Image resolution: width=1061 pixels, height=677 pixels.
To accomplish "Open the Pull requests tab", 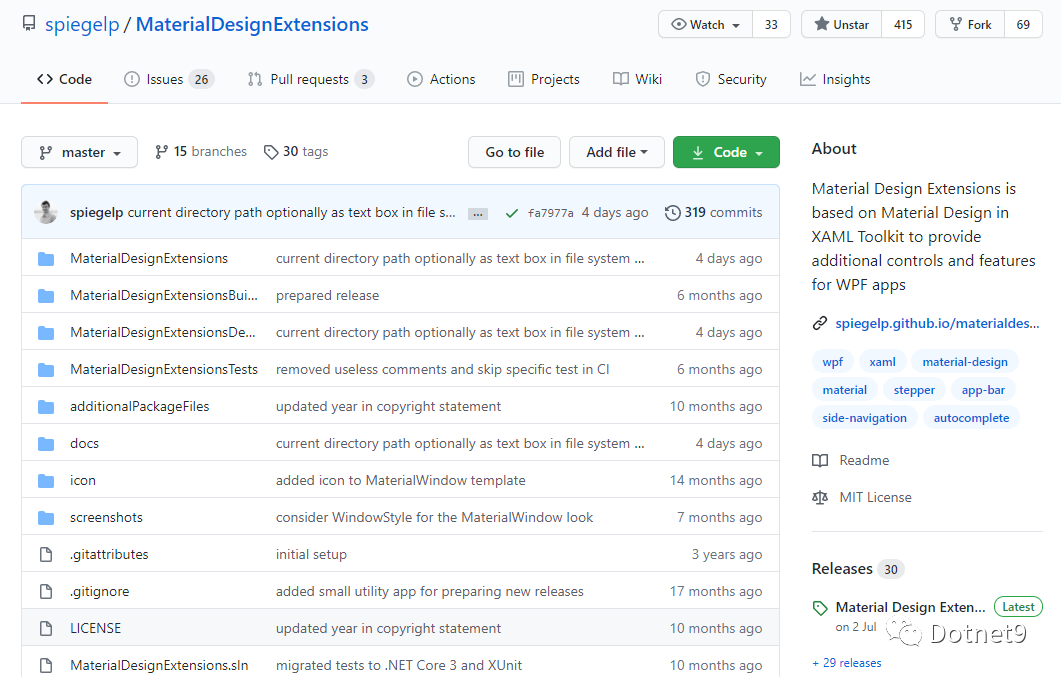I will 311,79.
